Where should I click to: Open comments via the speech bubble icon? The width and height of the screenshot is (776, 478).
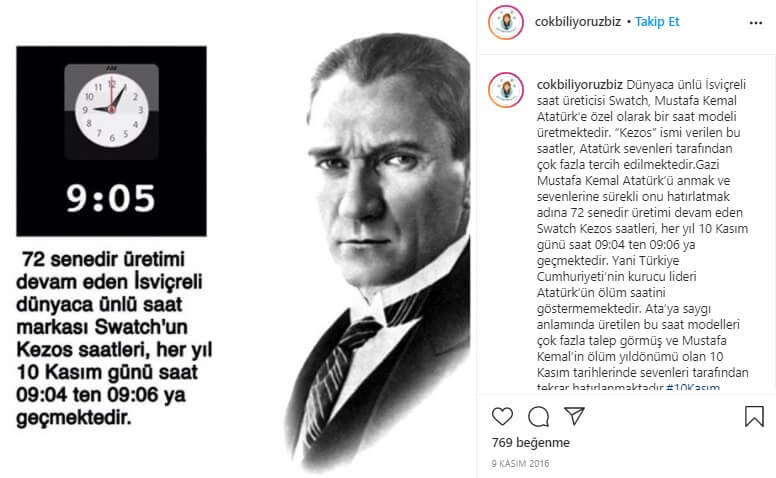coord(538,417)
